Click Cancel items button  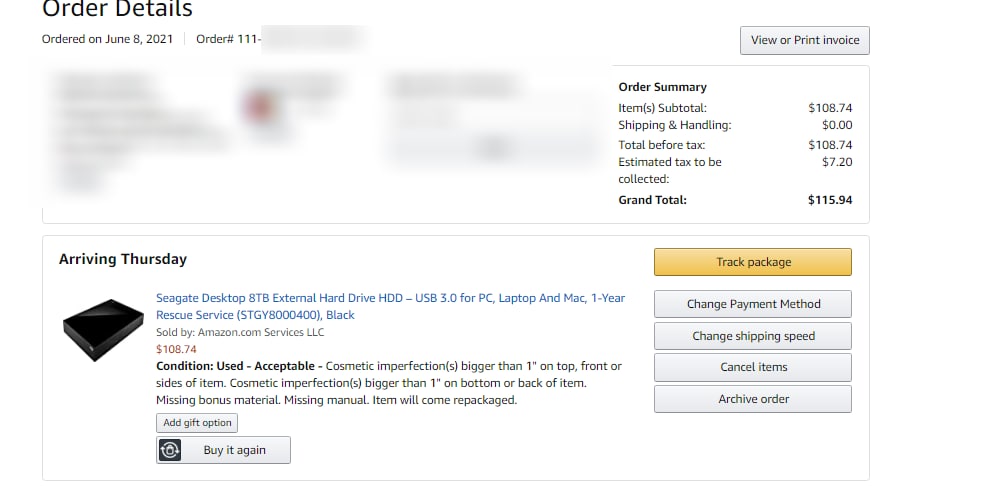753,367
